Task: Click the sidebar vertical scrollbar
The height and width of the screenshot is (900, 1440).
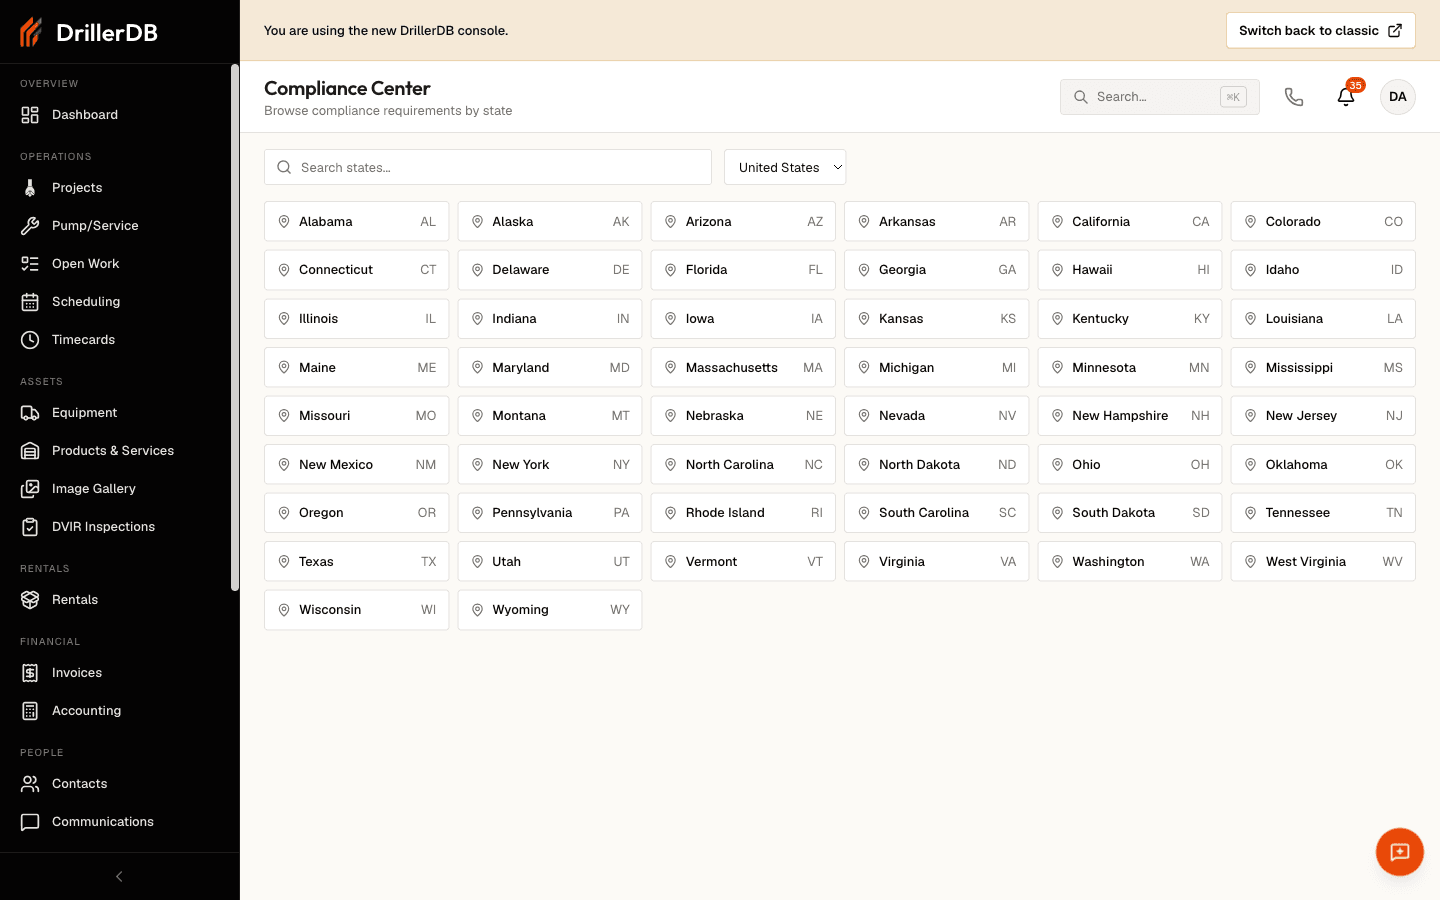Action: [x=235, y=327]
